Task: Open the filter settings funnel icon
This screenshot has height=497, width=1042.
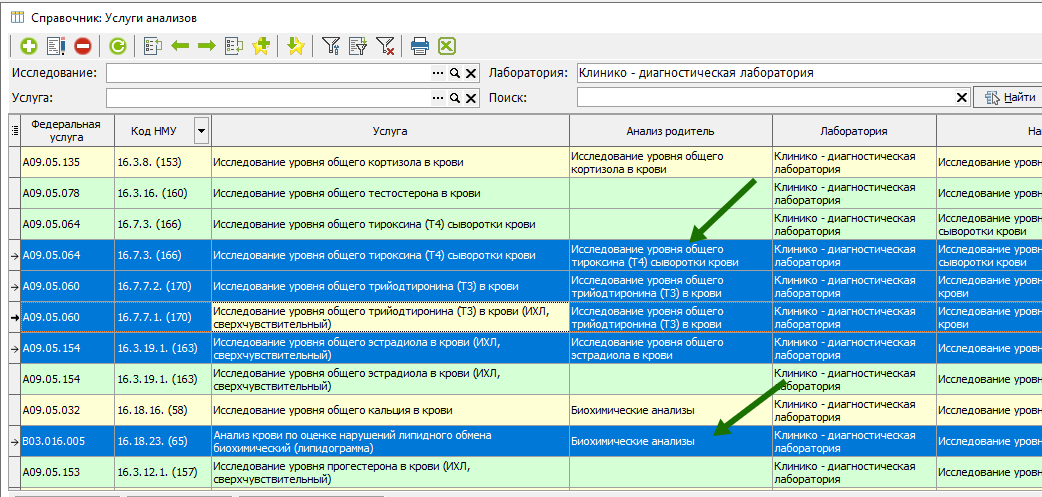Action: (331, 46)
